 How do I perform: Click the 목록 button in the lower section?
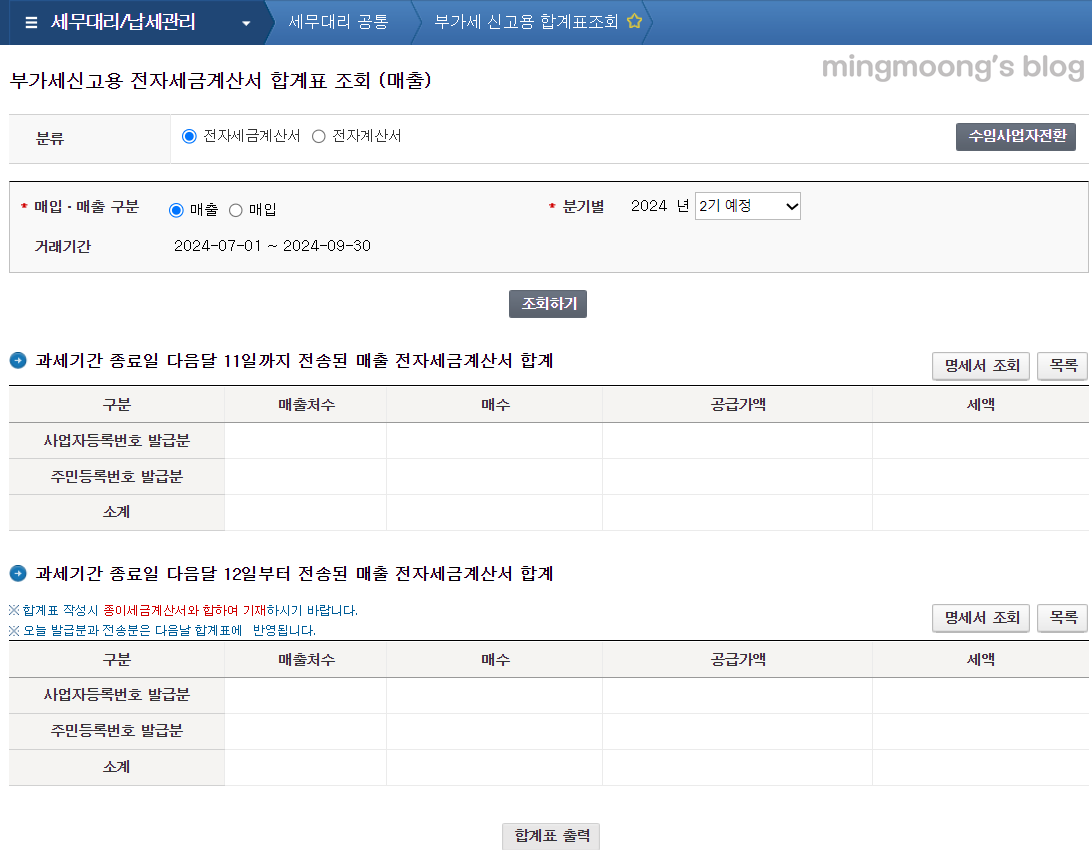click(1062, 618)
